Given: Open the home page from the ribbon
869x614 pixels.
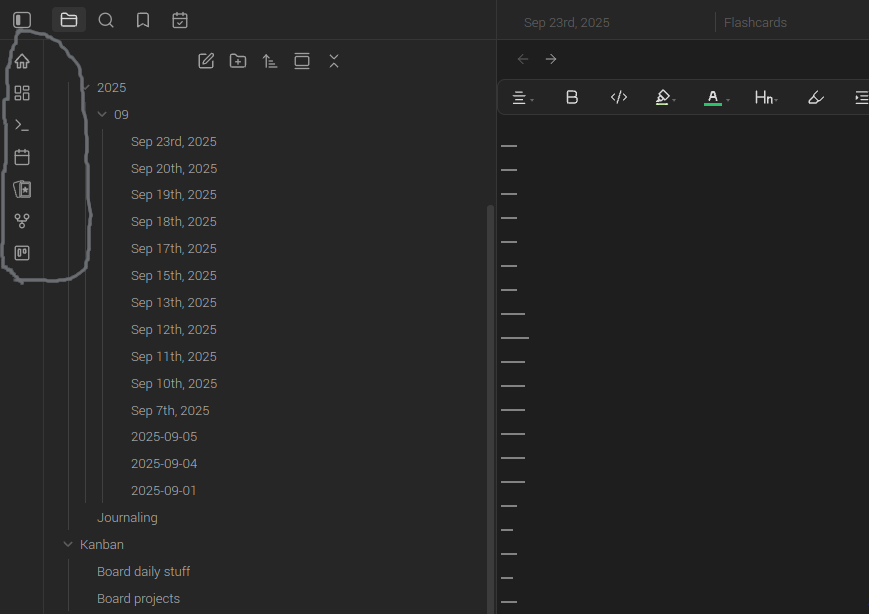Looking at the screenshot, I should pyautogui.click(x=22, y=61).
